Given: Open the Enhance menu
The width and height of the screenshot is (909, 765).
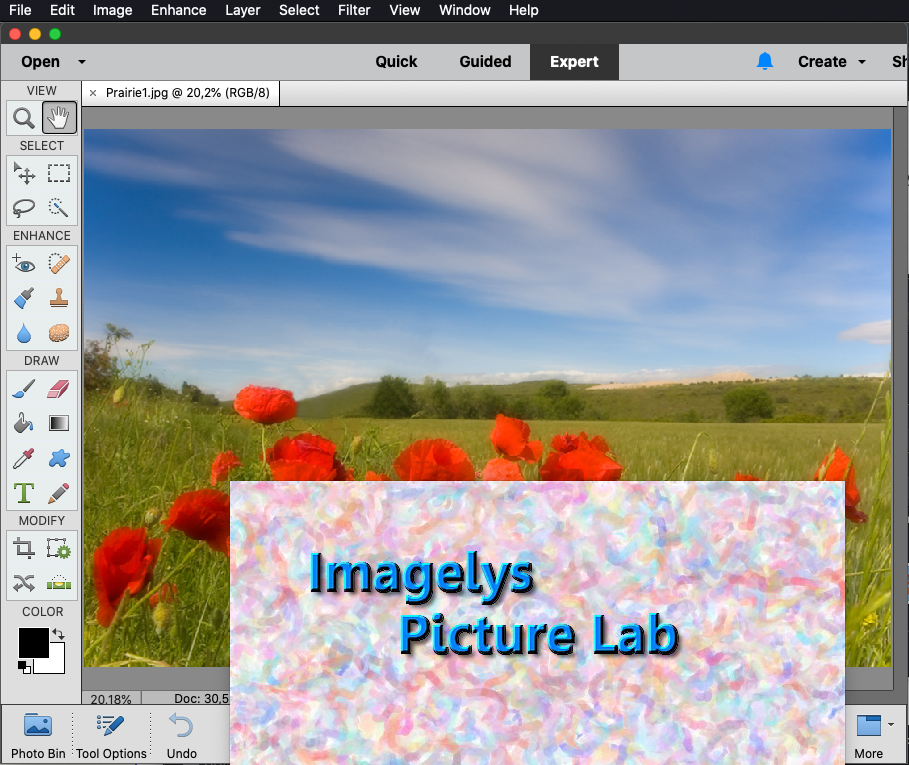Looking at the screenshot, I should click(x=179, y=10).
